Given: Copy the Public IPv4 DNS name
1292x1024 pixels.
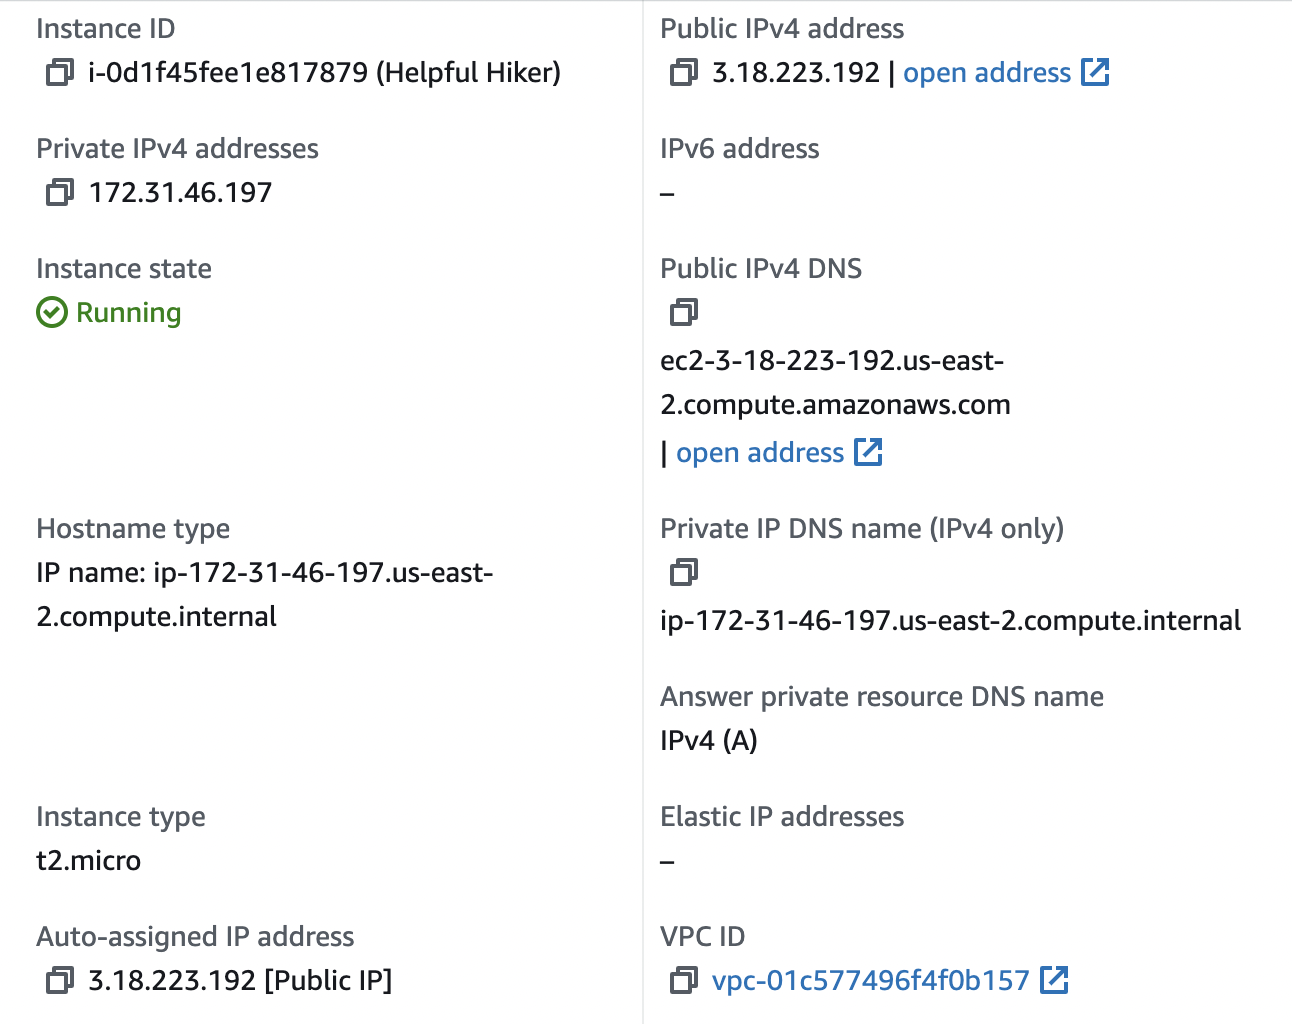Looking at the screenshot, I should click(x=684, y=313).
